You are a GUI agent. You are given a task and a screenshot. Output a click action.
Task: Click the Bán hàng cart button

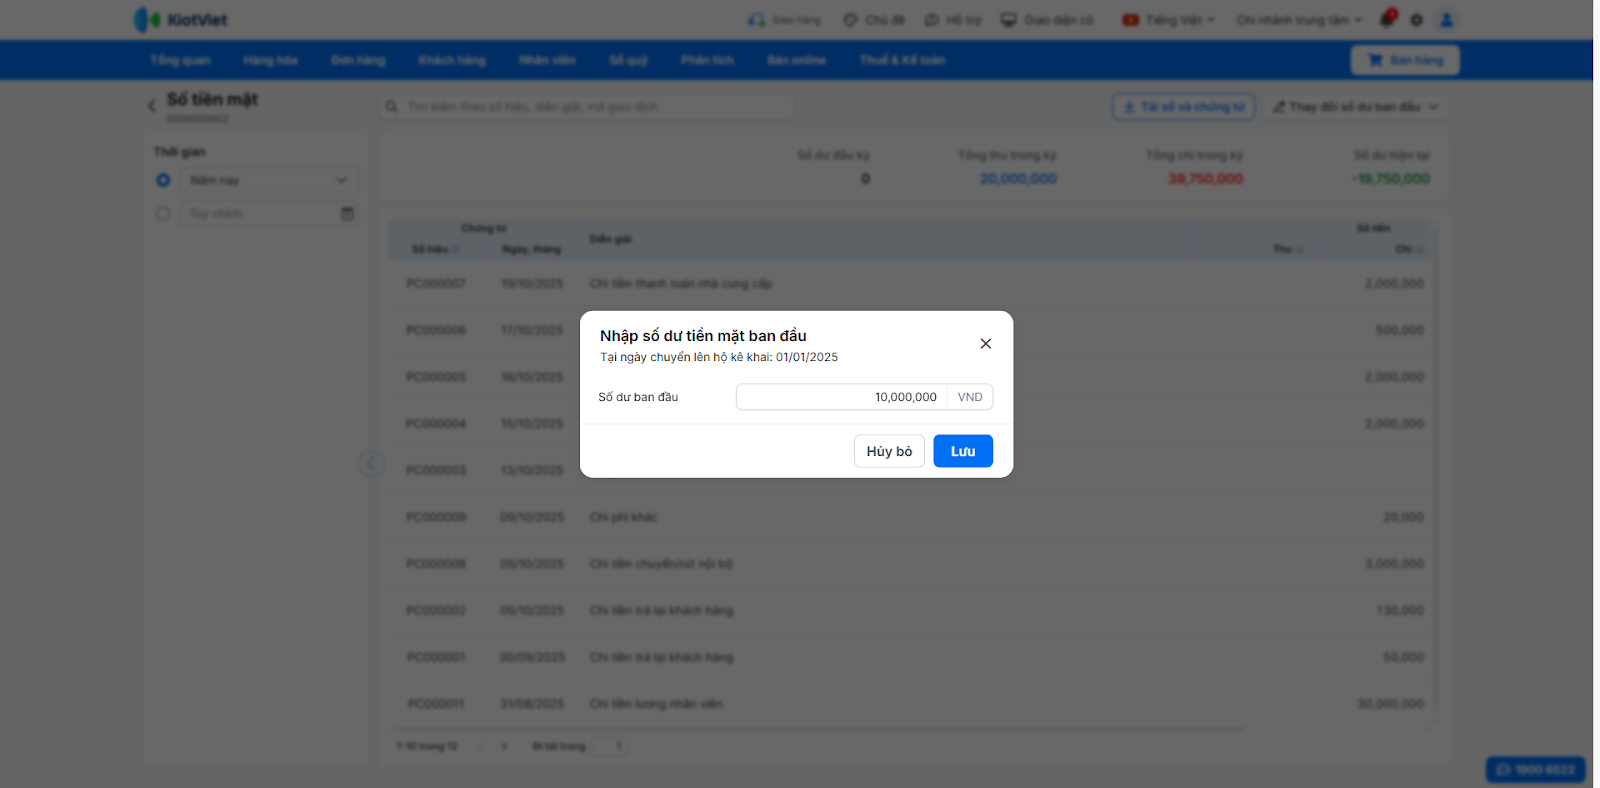pyautogui.click(x=1405, y=60)
